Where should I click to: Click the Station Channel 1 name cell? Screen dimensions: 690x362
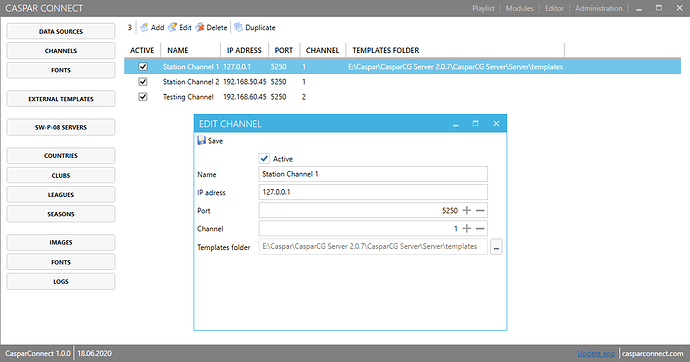click(191, 67)
